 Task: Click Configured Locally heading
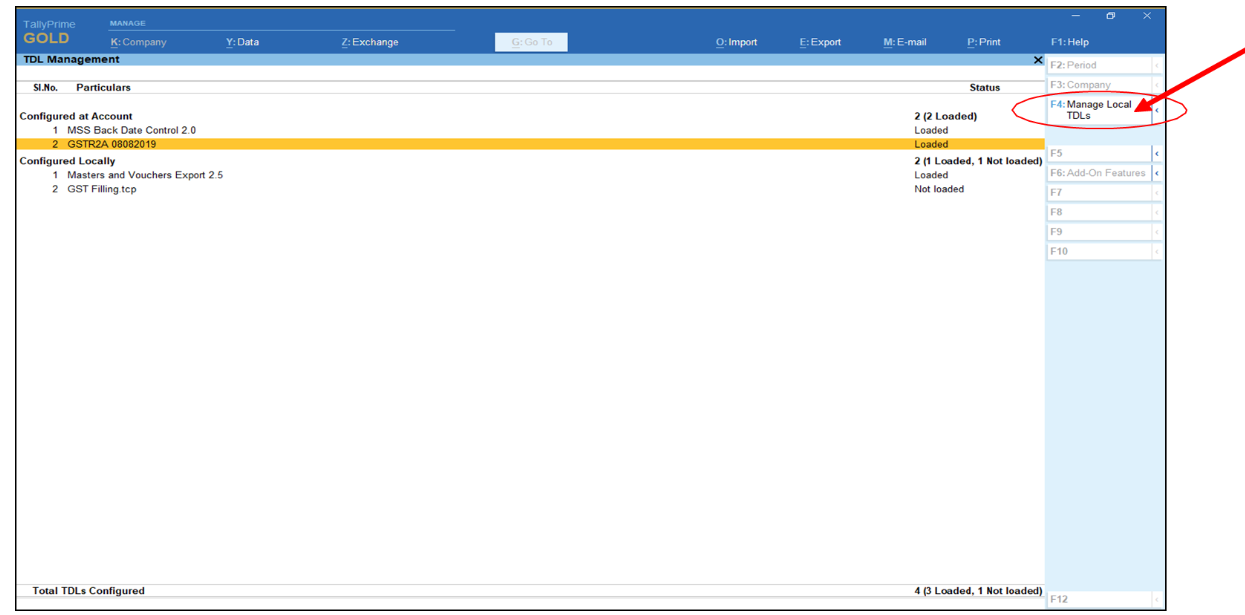click(x=67, y=161)
